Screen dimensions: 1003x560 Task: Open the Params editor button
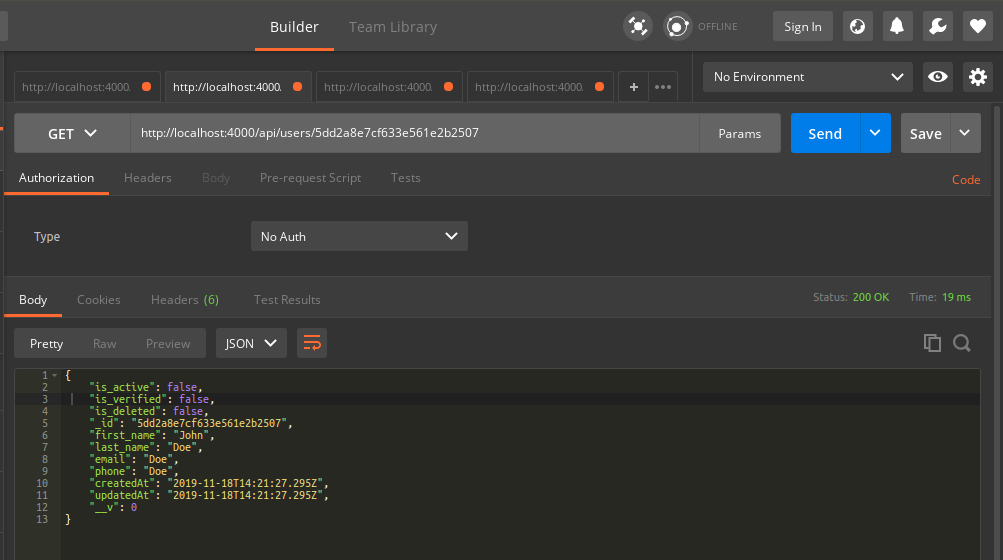739,133
